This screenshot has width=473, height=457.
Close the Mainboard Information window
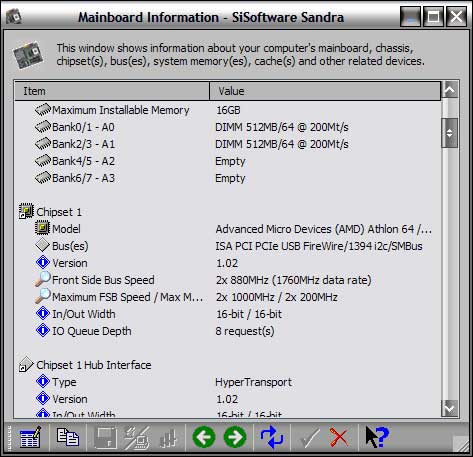pyautogui.click(x=456, y=16)
